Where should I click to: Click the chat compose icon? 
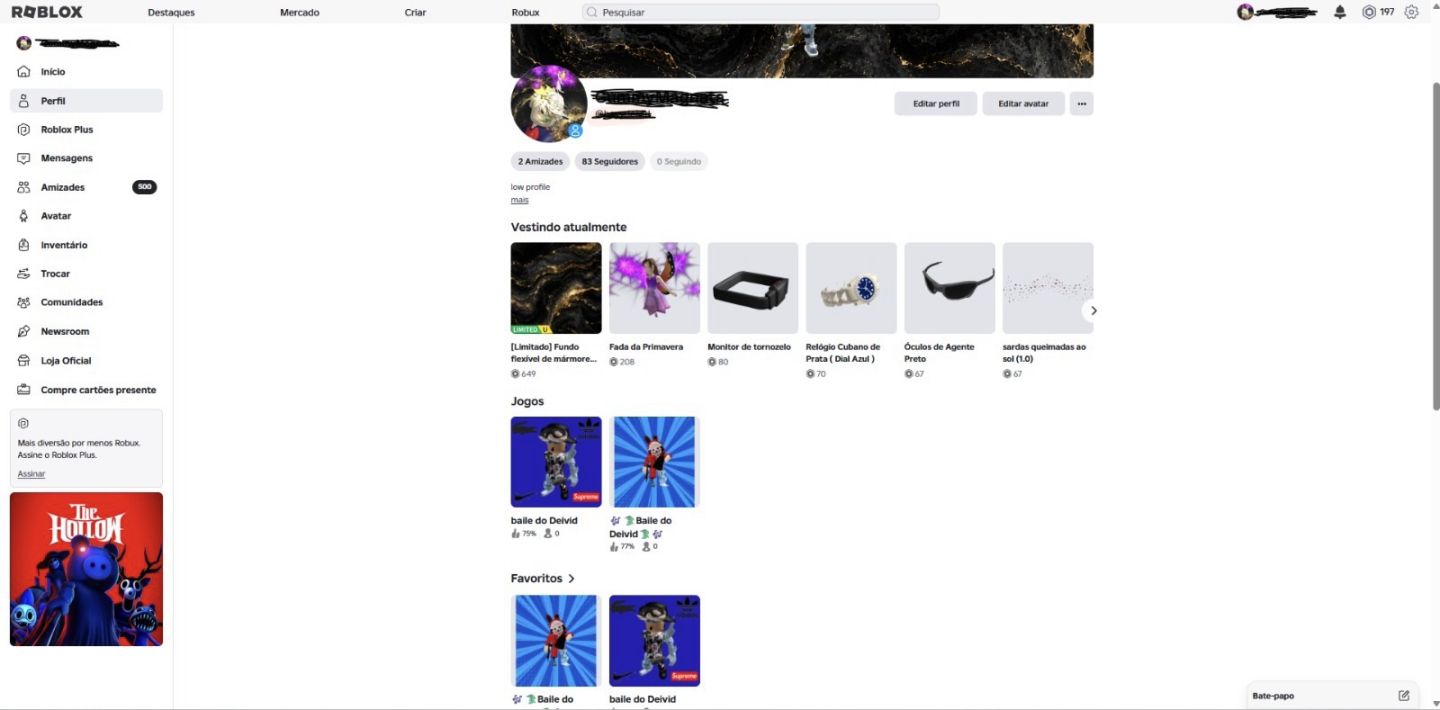point(1404,695)
